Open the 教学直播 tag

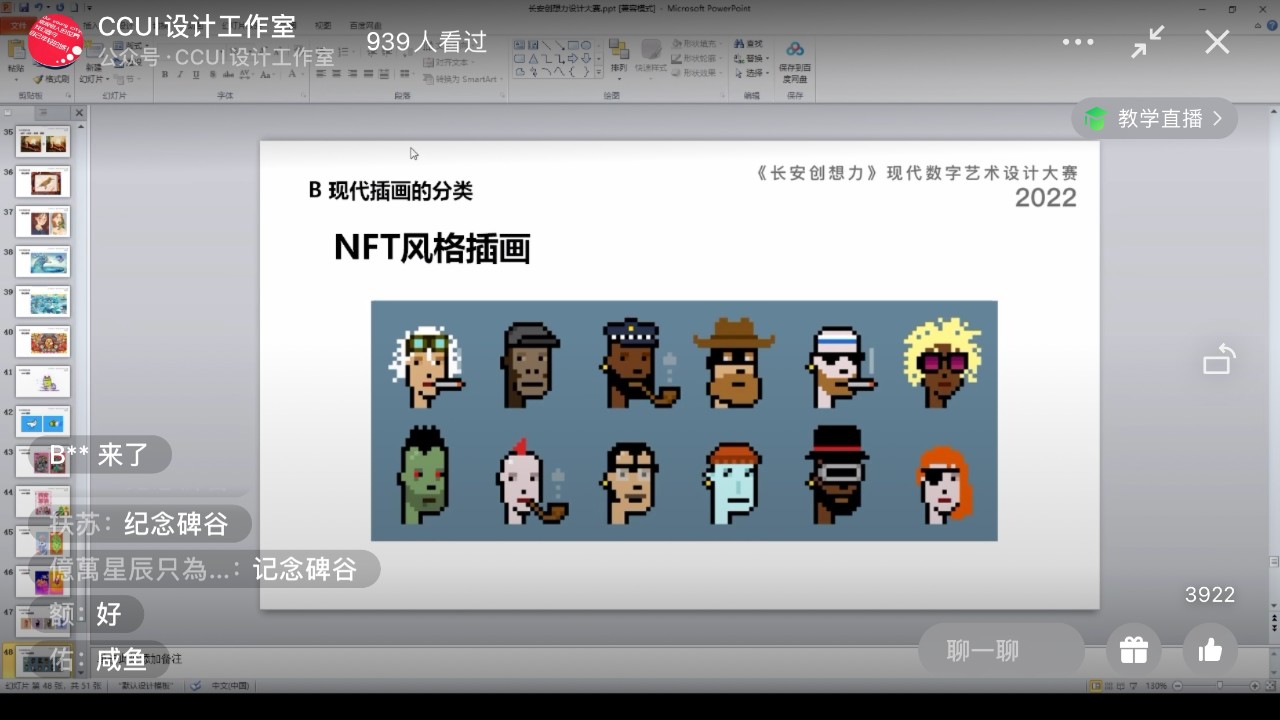click(x=1155, y=119)
